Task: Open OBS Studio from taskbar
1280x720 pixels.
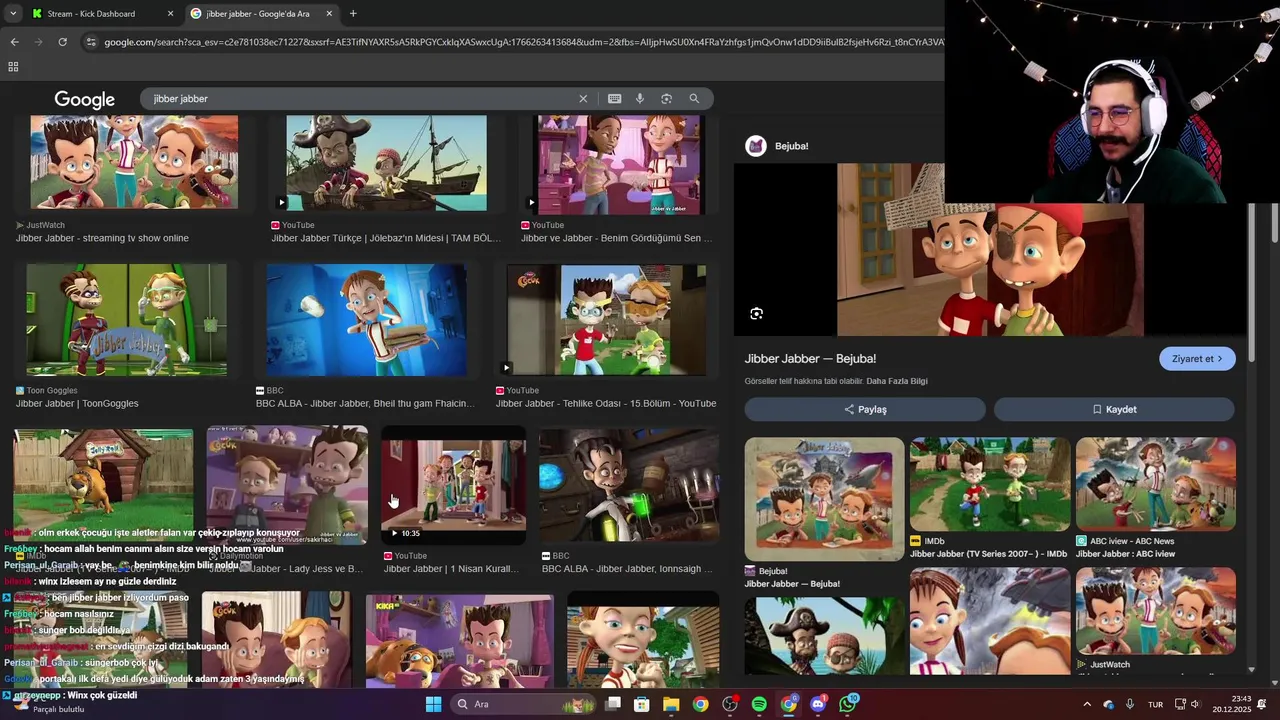Action: click(730, 704)
